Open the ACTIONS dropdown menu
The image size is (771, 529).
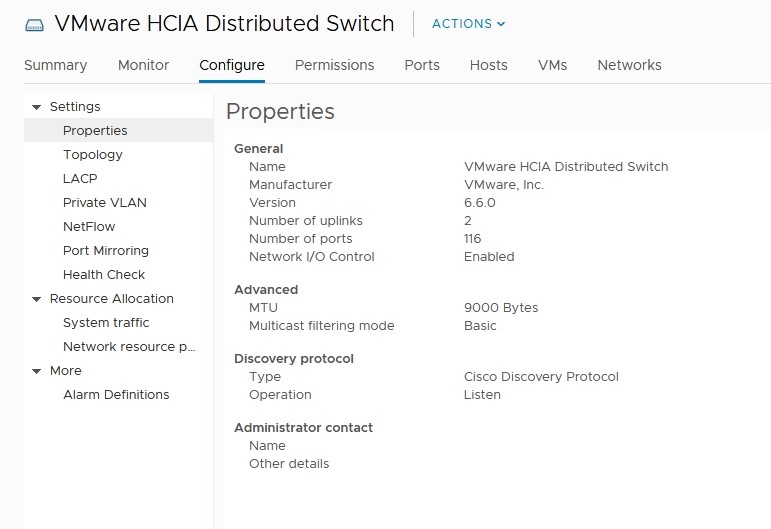click(x=468, y=24)
